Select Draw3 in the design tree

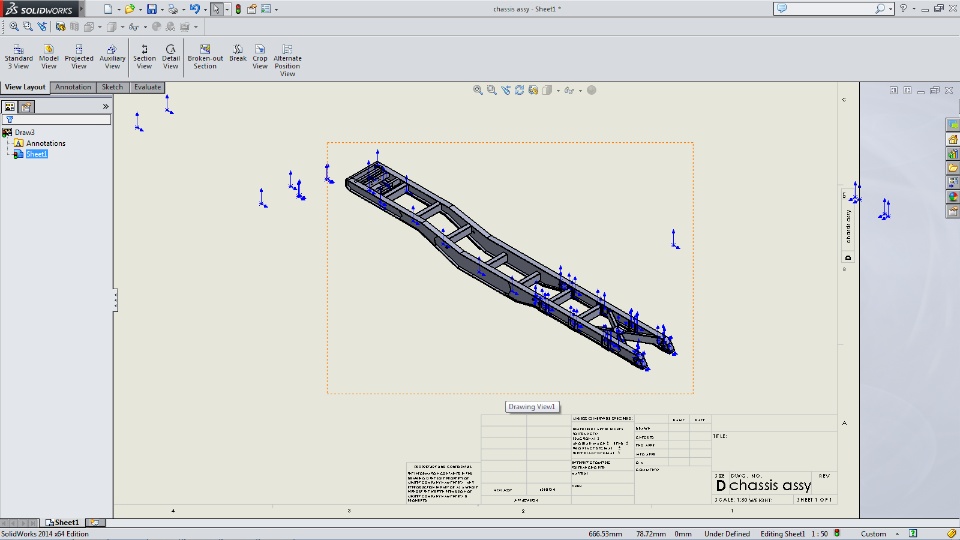point(24,132)
